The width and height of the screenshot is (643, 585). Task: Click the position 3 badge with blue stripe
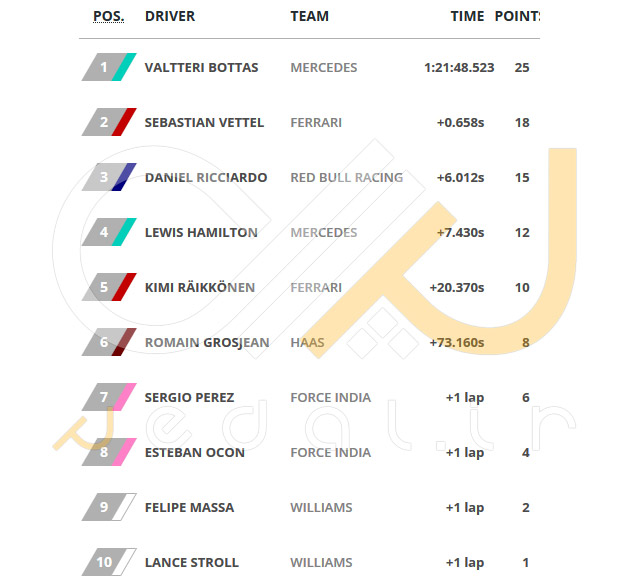tap(109, 177)
